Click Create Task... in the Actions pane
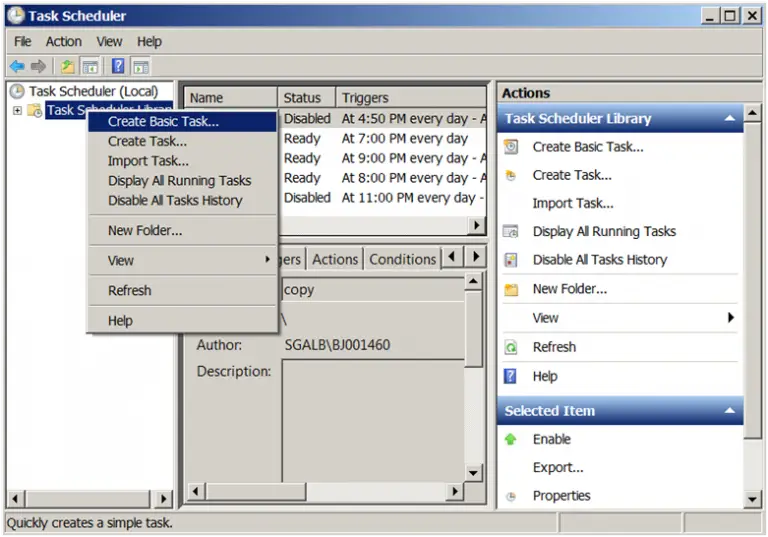768x537 pixels. 572,175
